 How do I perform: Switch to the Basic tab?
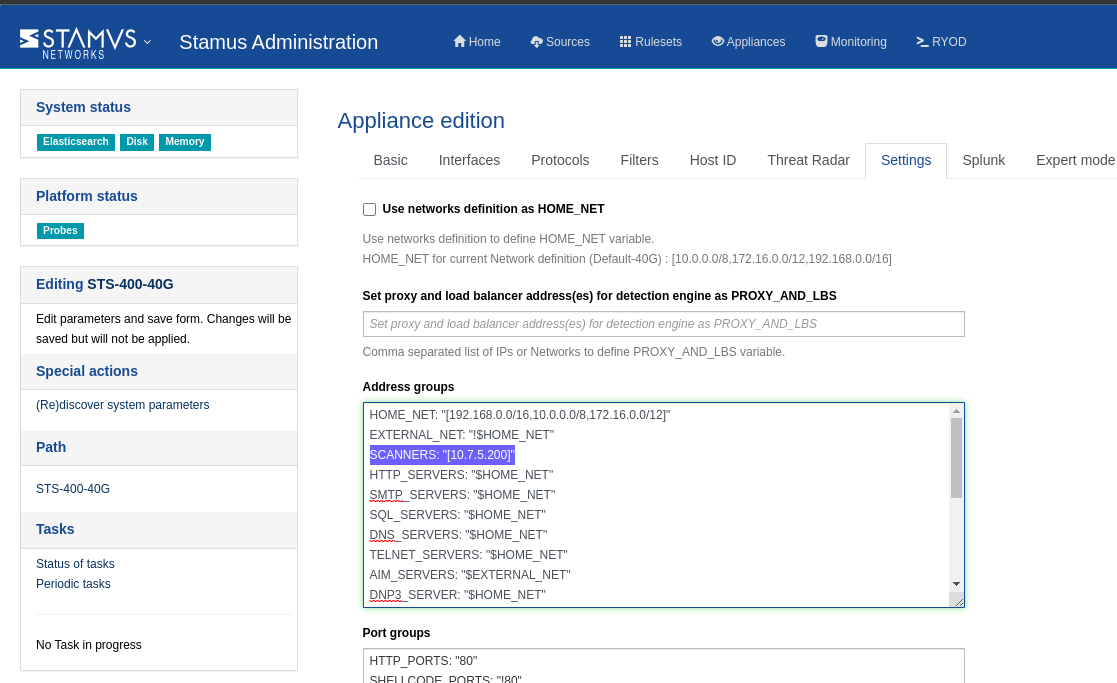[x=390, y=160]
